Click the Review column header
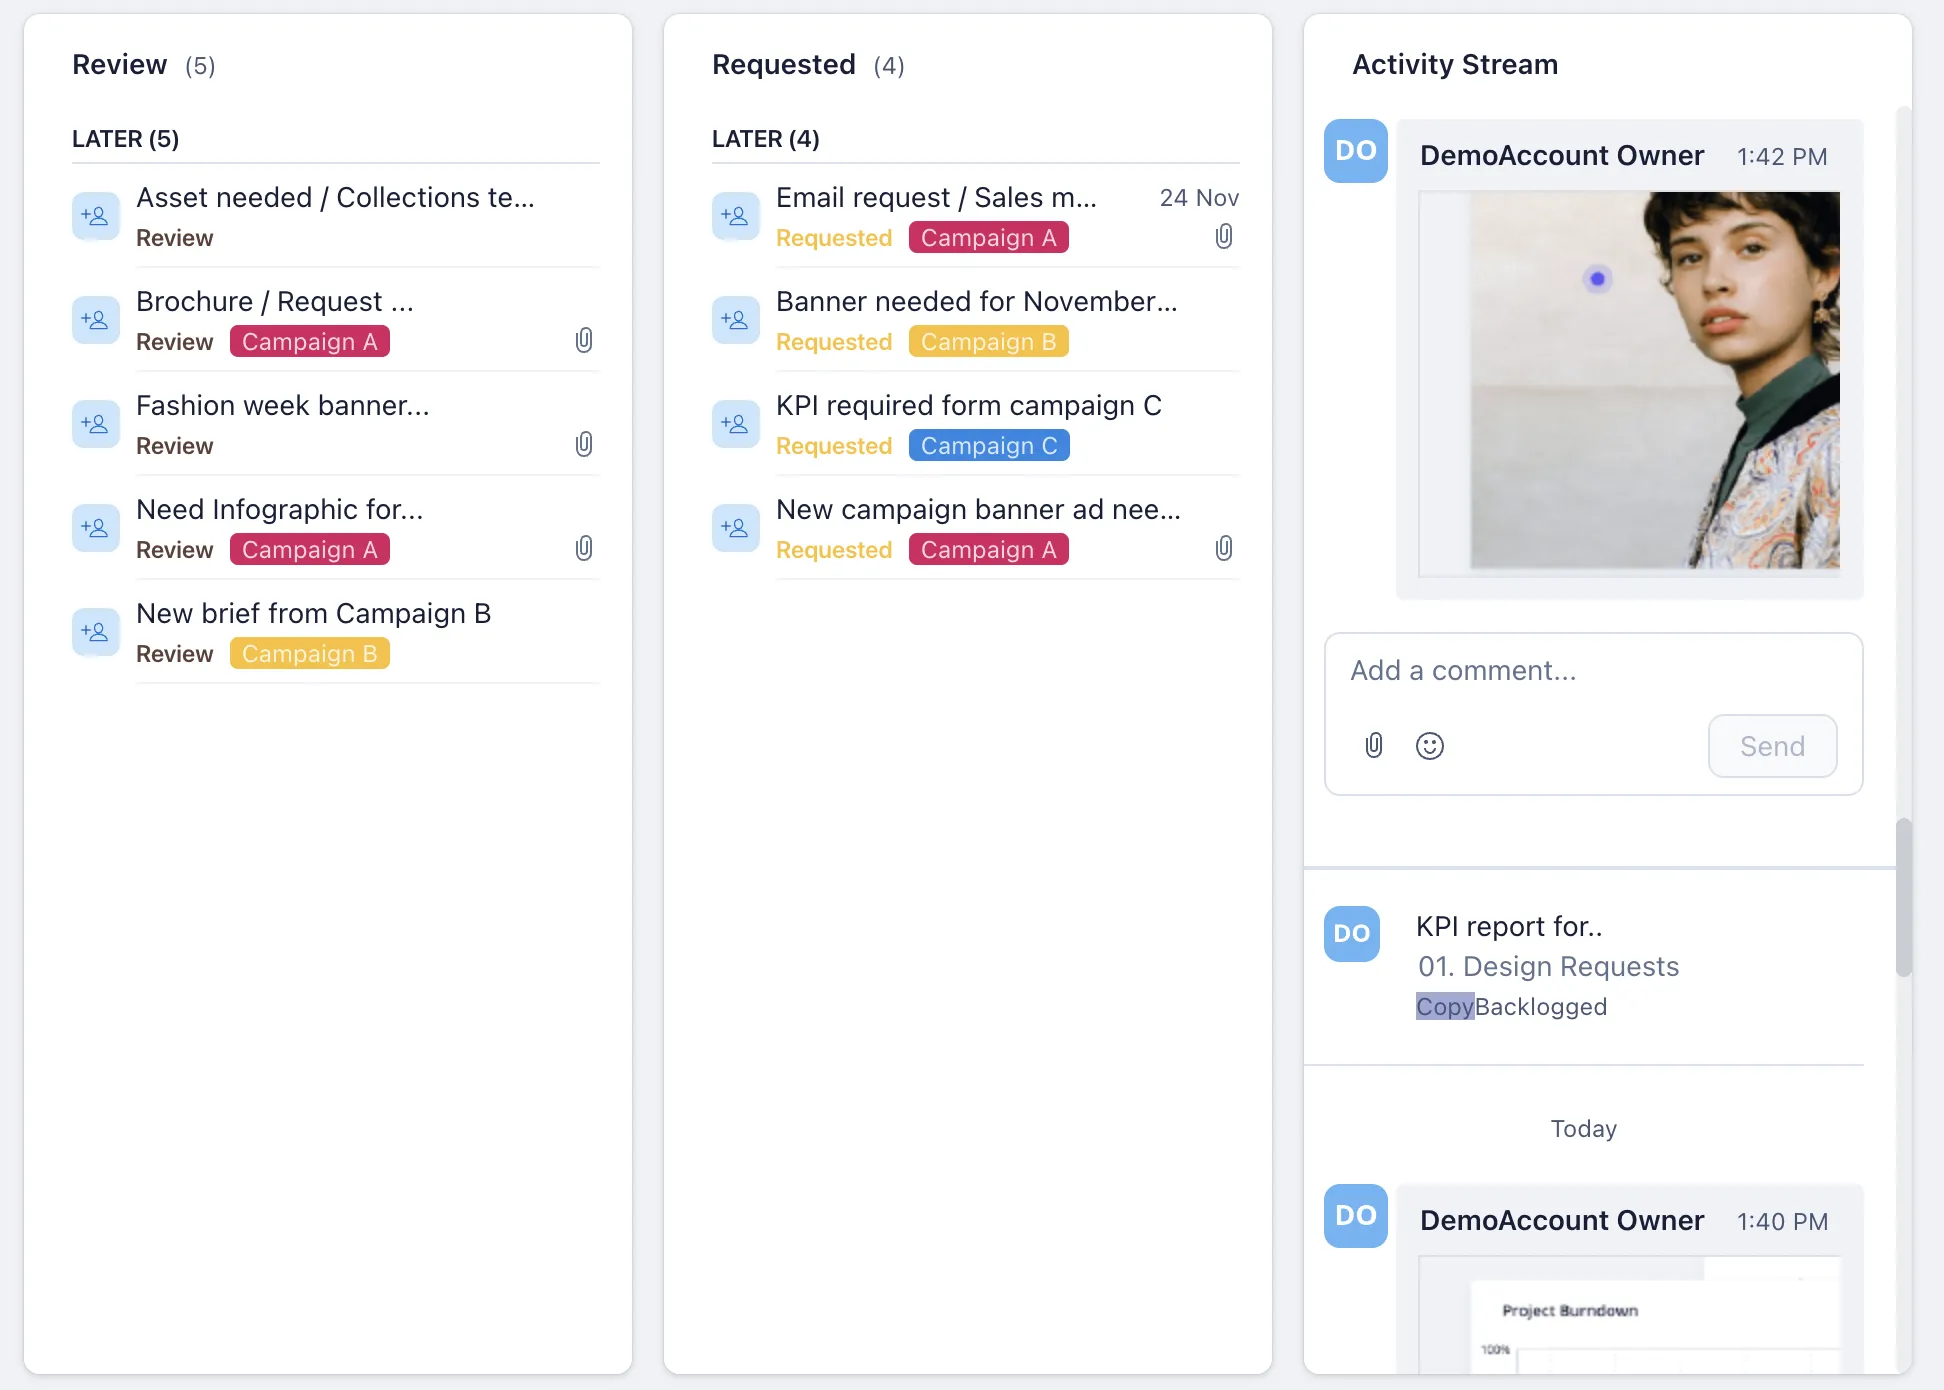The image size is (1944, 1390). (120, 65)
